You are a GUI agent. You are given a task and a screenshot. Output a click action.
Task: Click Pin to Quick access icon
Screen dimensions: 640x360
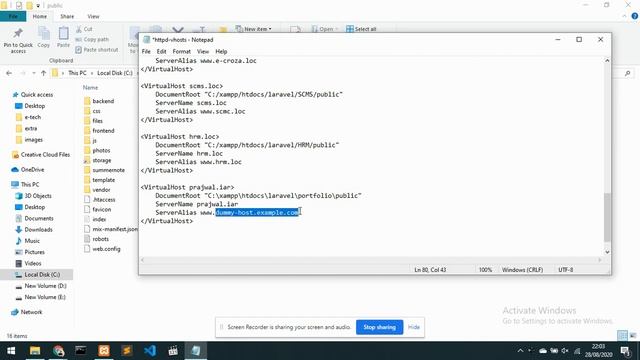(x=18, y=40)
